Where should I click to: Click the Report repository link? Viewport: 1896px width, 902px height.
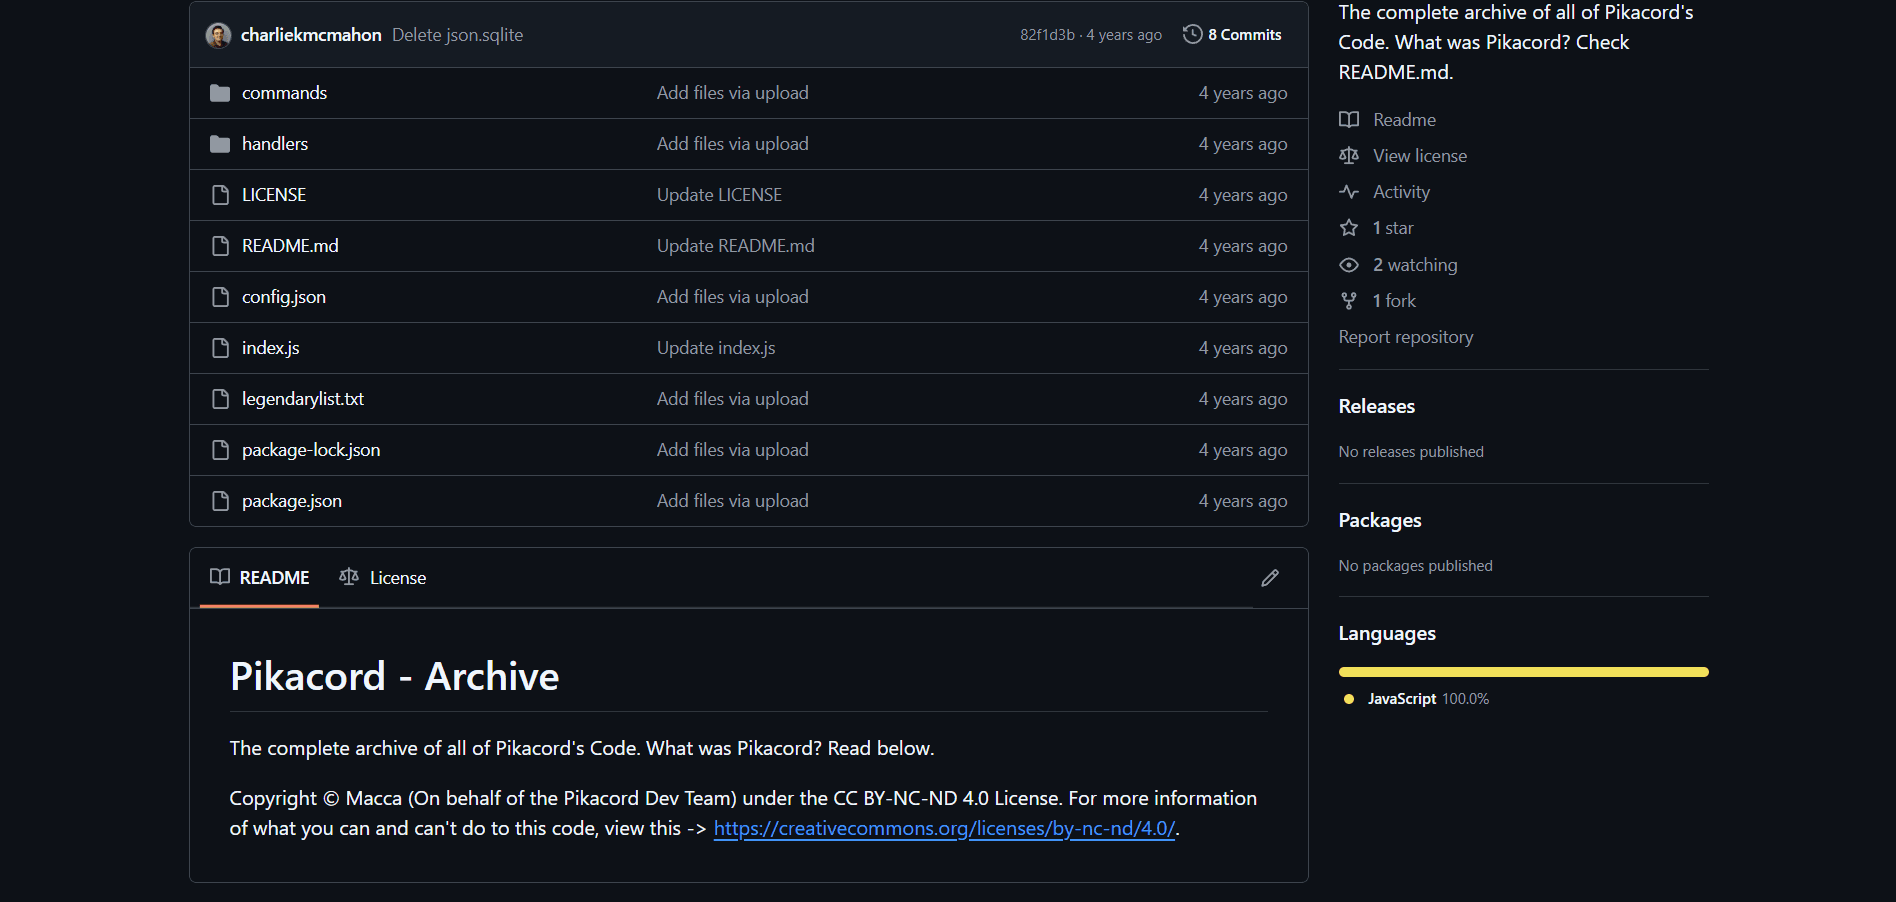[x=1405, y=337]
